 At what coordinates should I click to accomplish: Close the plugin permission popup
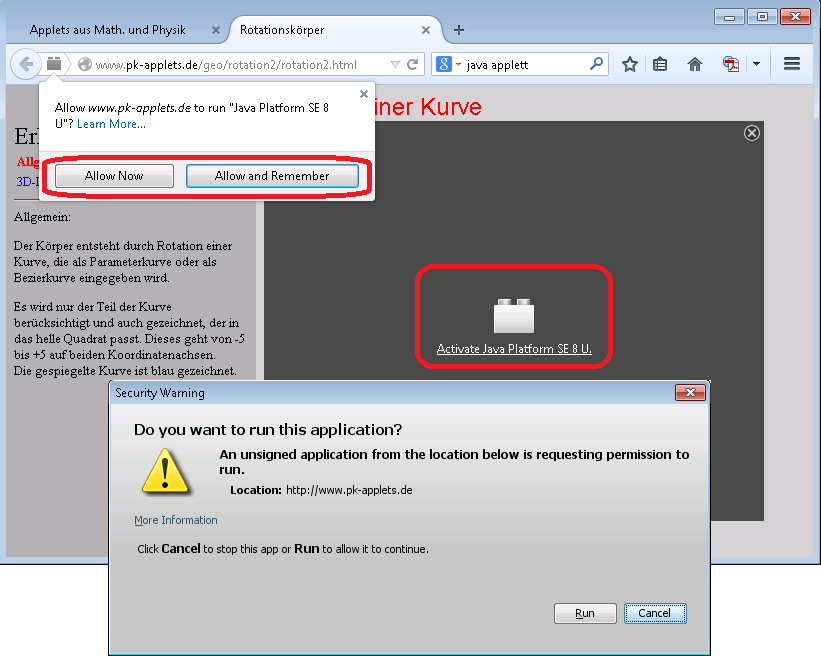(363, 94)
